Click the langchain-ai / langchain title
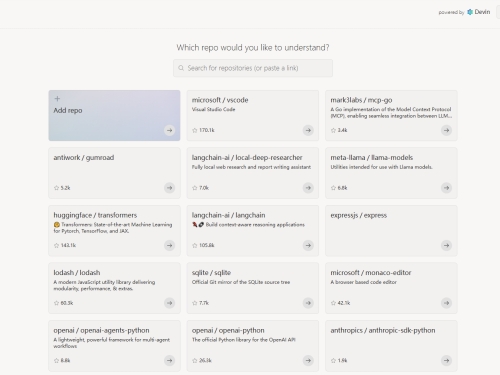Image resolution: width=500 pixels, height=375 pixels. pos(228,215)
